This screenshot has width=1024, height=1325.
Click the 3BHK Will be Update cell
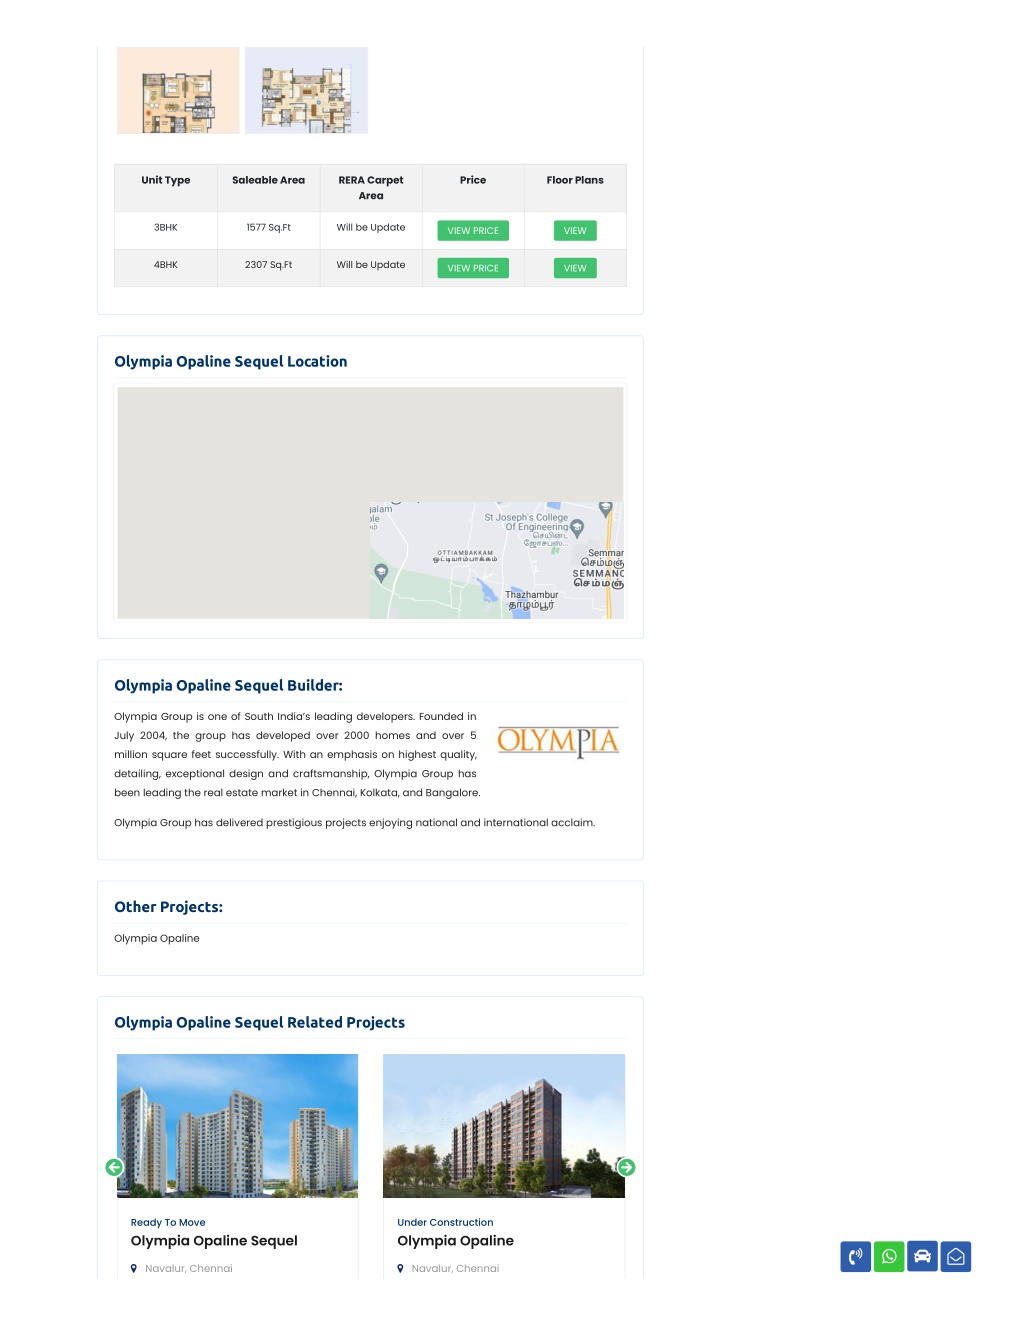[371, 228]
